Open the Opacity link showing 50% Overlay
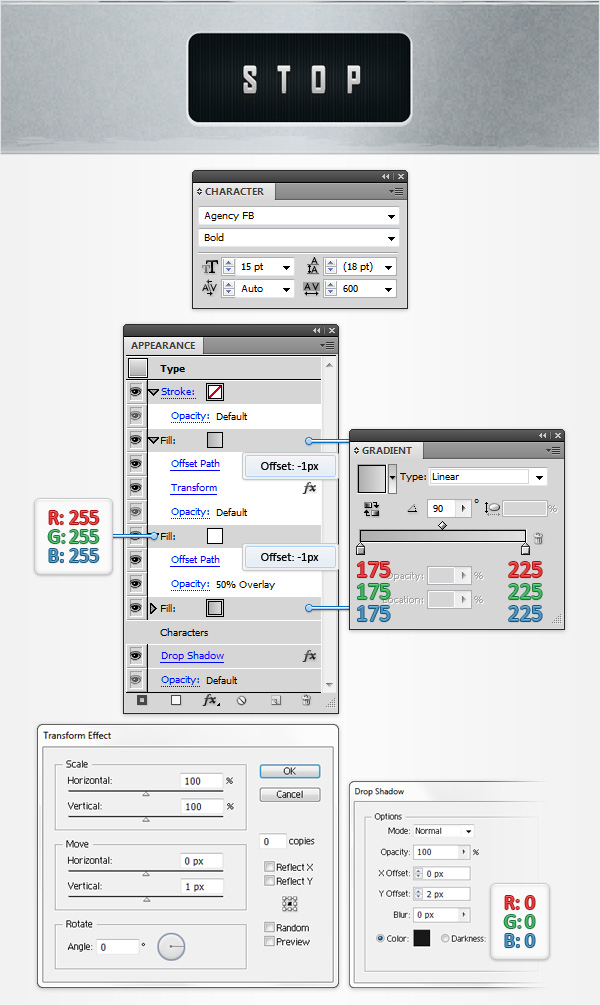The height and width of the screenshot is (1005, 600). pyautogui.click(x=190, y=584)
